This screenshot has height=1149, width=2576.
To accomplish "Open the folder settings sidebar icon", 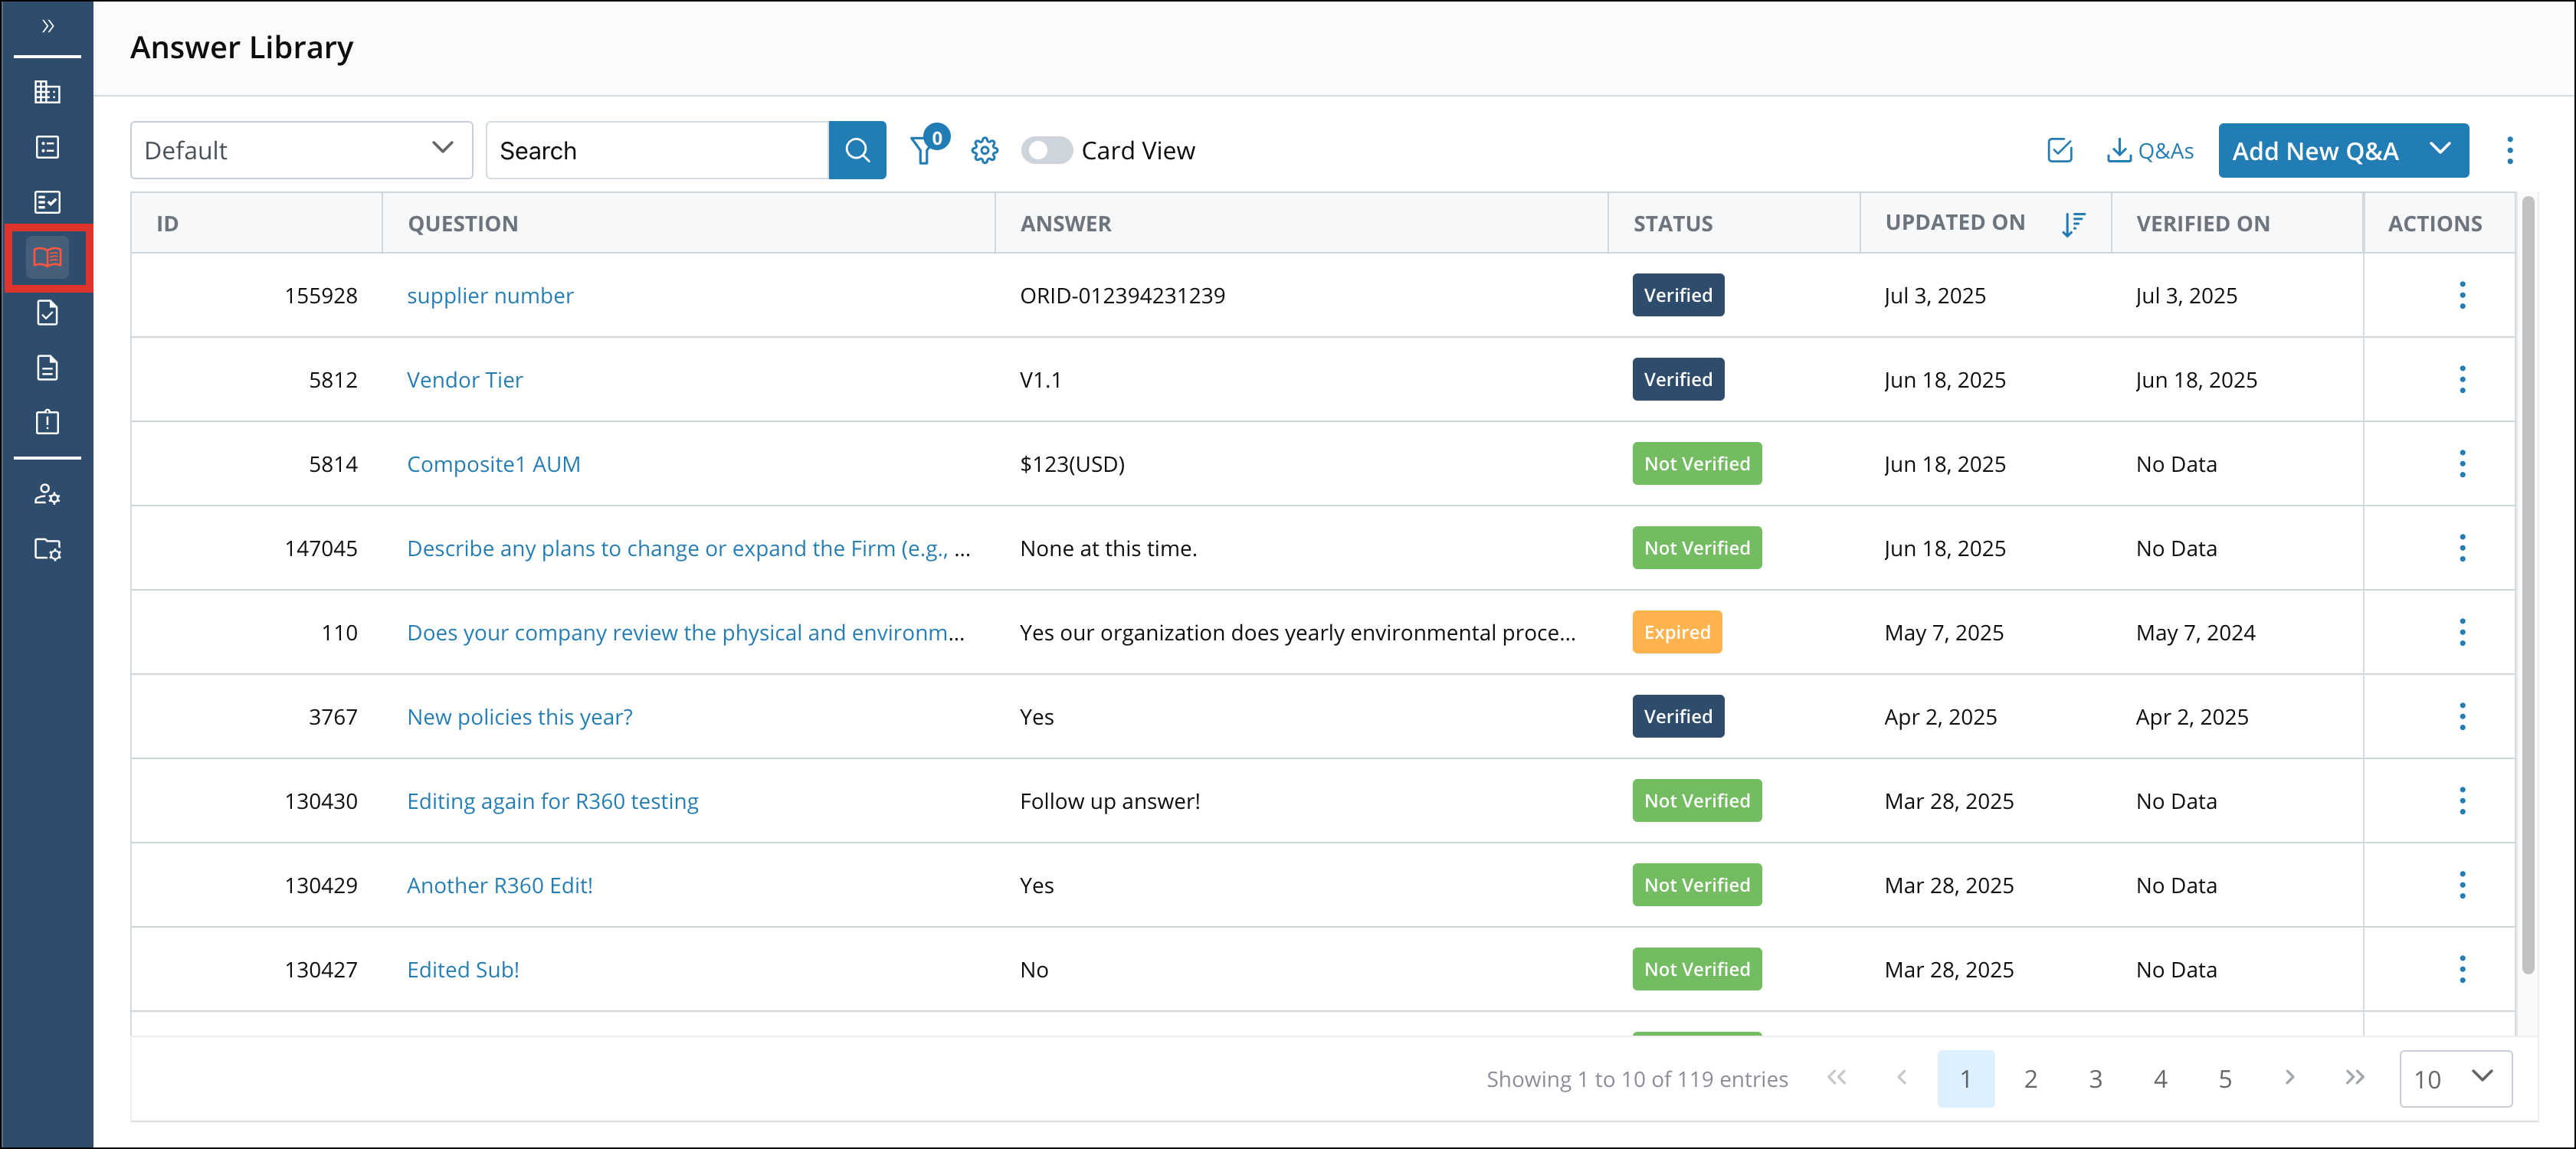I will pos(47,549).
